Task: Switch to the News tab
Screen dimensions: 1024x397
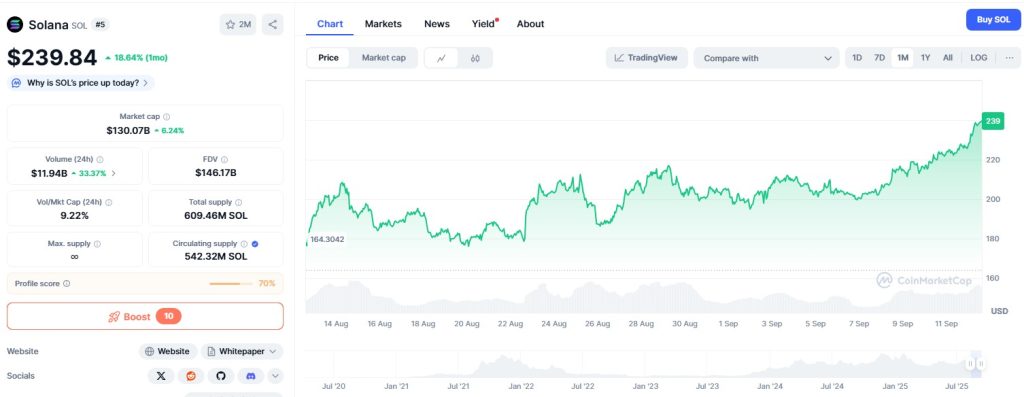Action: (x=437, y=24)
